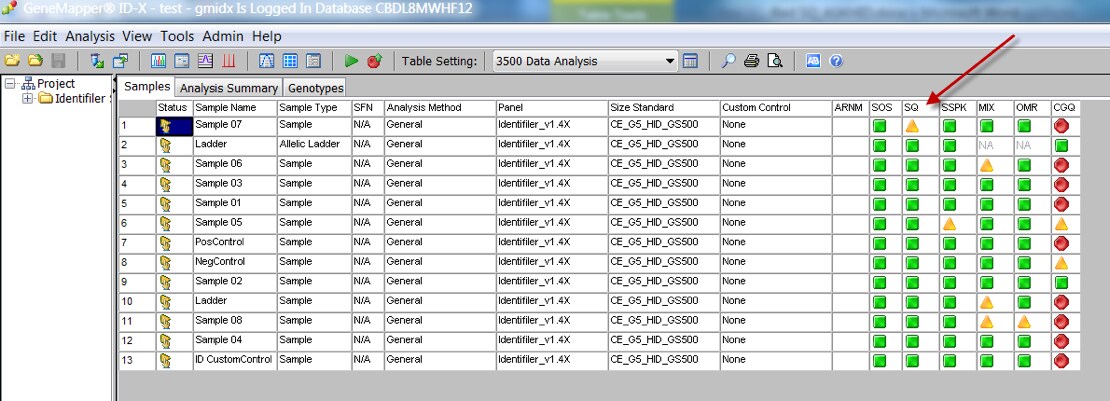Viewport: 1110px width, 401px height.
Task: Click the 'Sample 04' name cell
Action: coord(235,339)
